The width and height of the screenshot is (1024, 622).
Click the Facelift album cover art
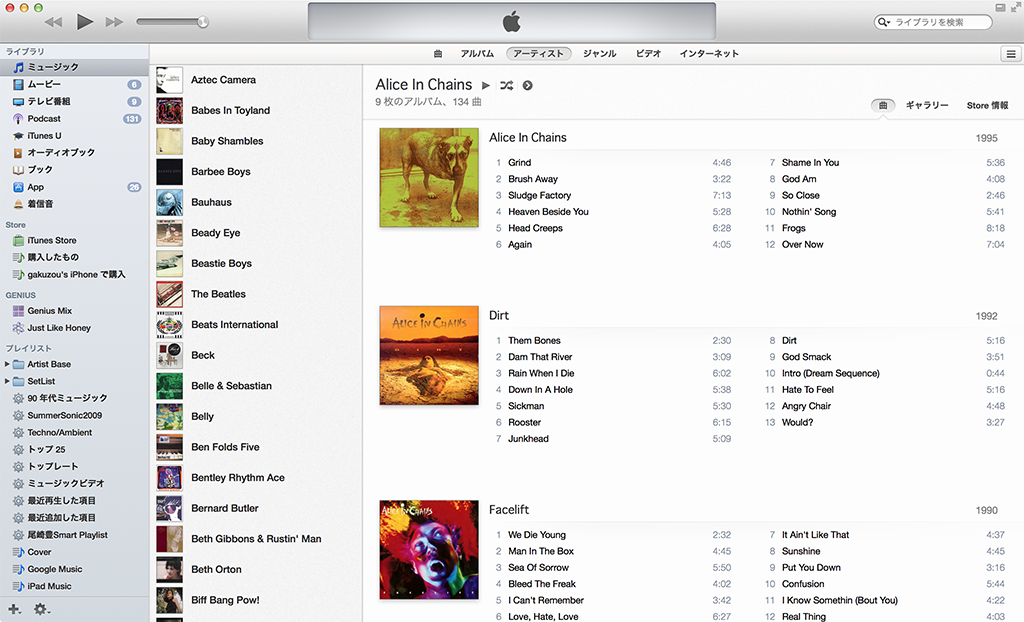pos(429,549)
